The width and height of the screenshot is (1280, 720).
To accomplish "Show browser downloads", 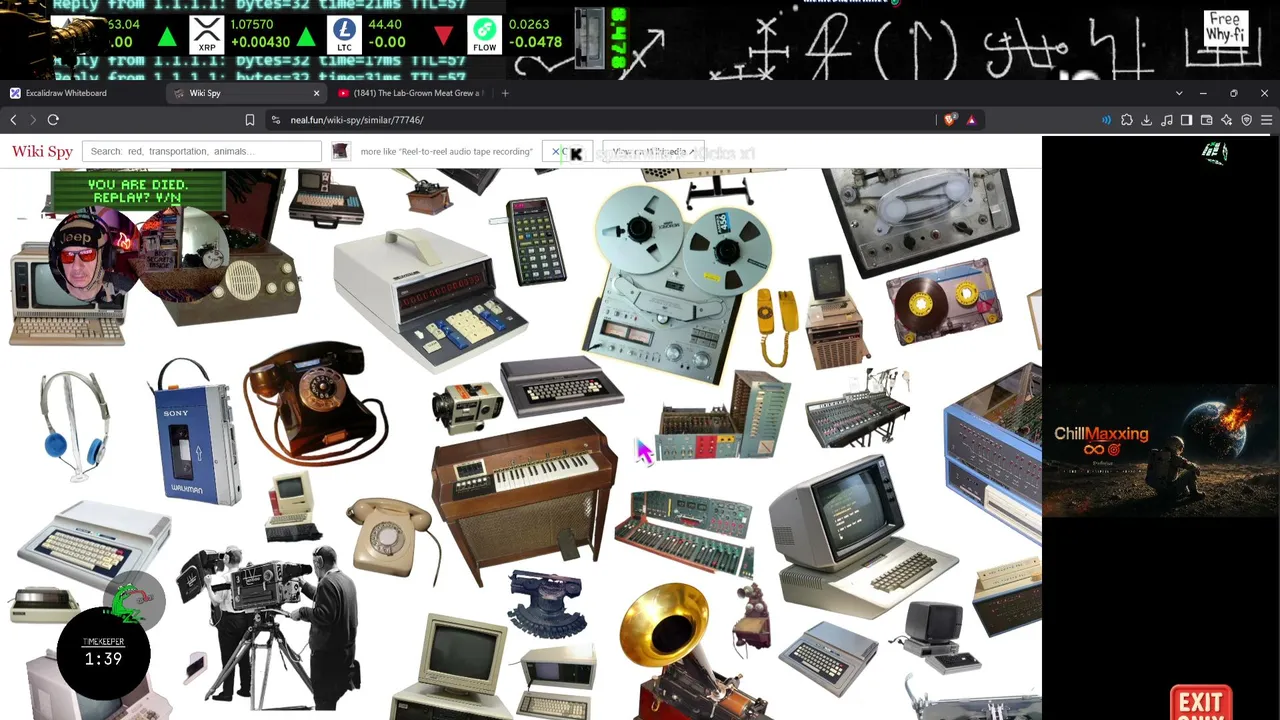I will coord(1147,120).
